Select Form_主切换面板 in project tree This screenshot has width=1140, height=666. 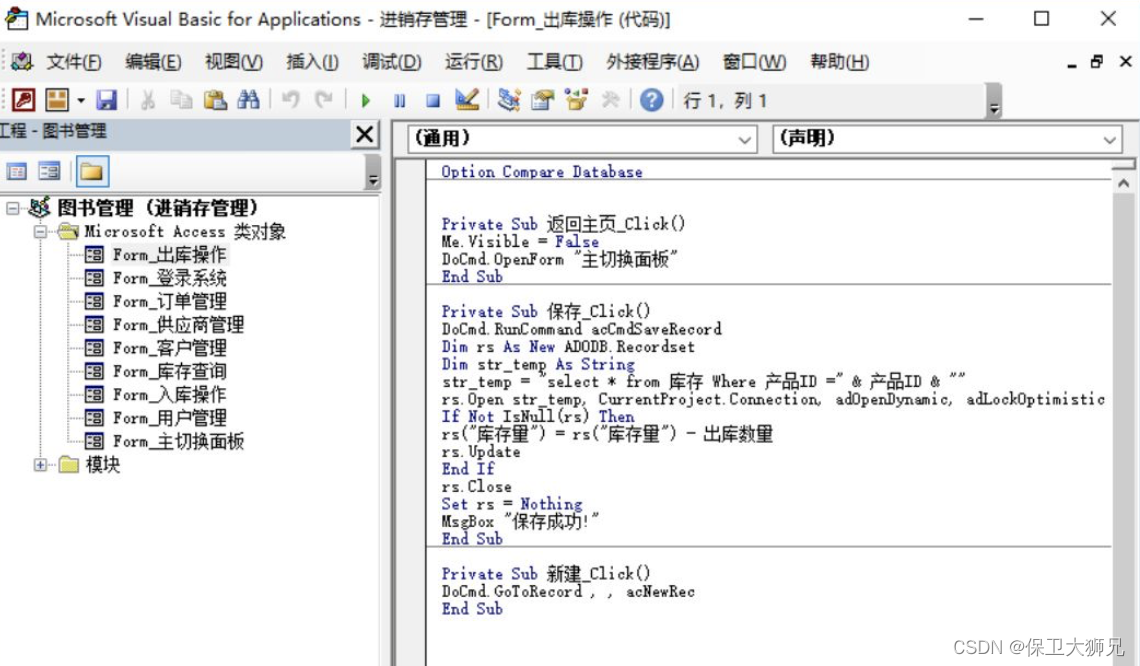click(178, 441)
